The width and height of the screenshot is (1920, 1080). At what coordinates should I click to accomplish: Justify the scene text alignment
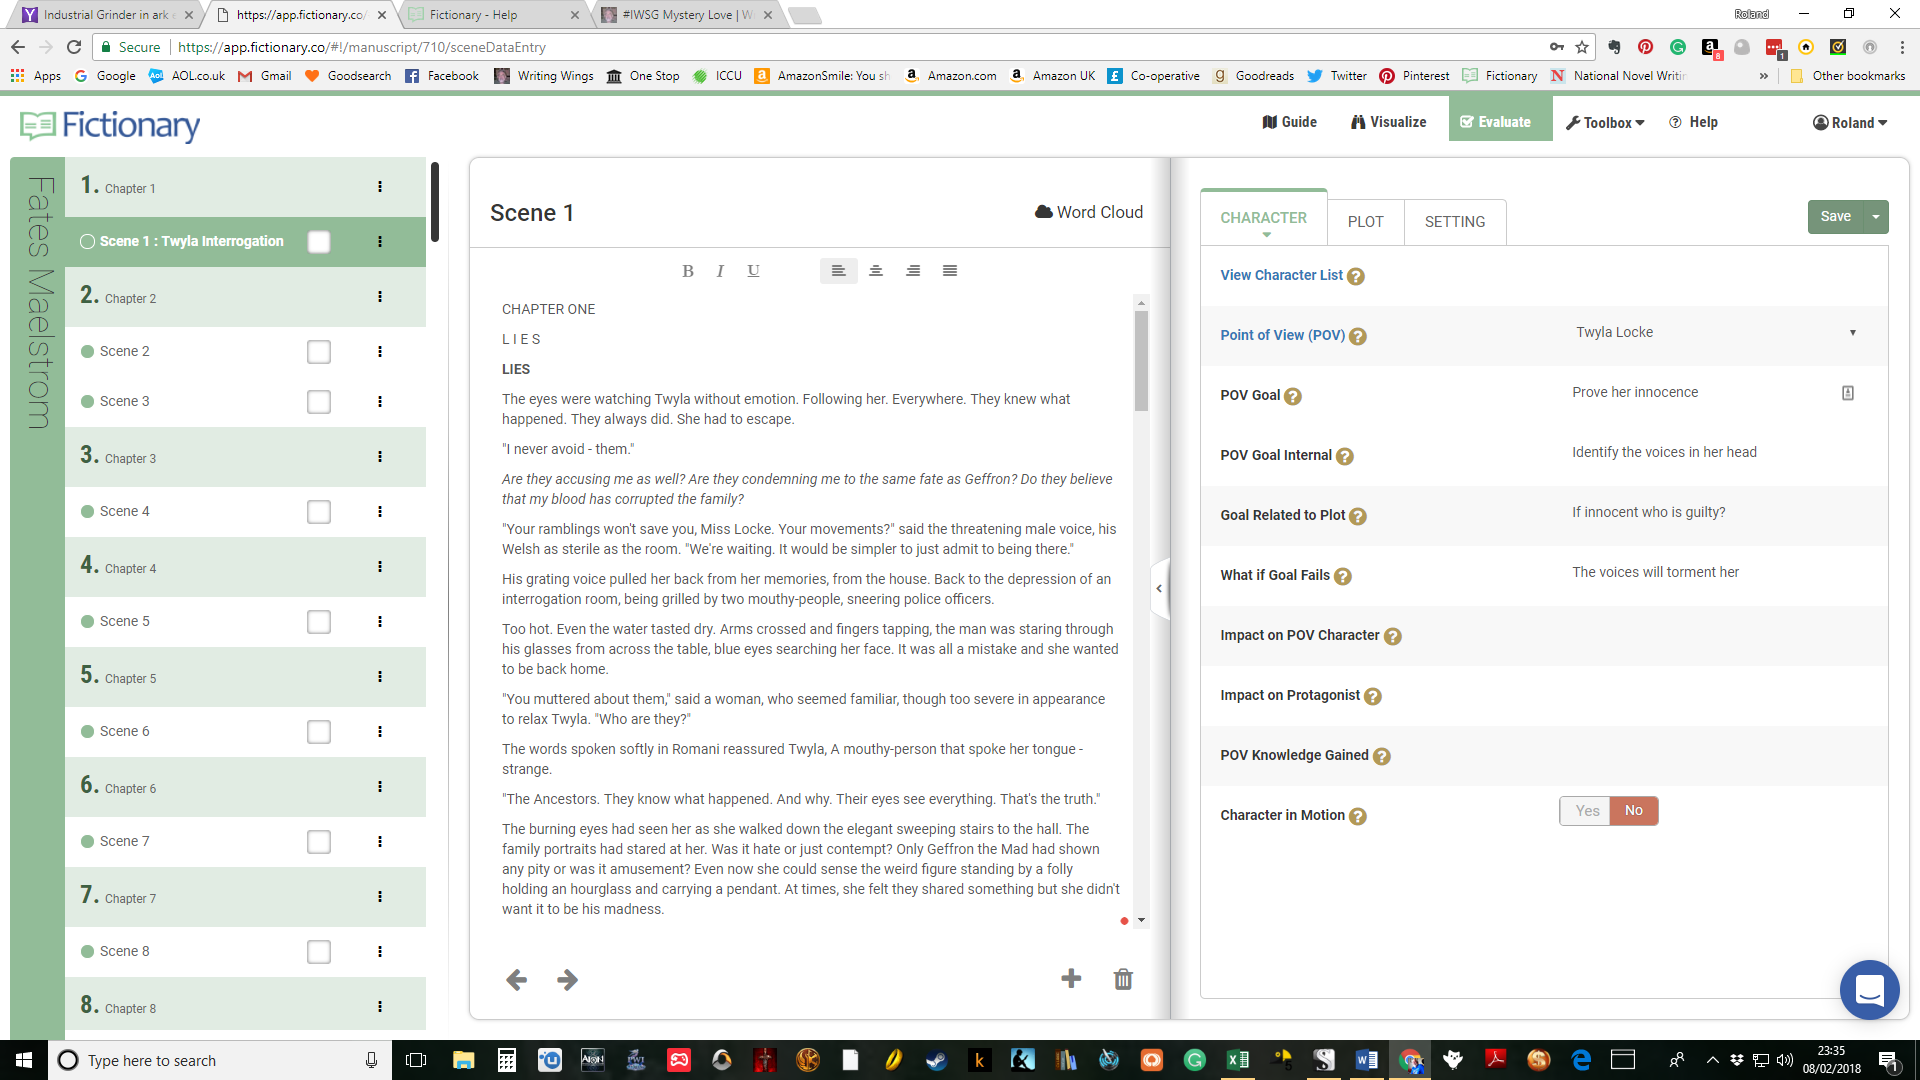point(950,271)
